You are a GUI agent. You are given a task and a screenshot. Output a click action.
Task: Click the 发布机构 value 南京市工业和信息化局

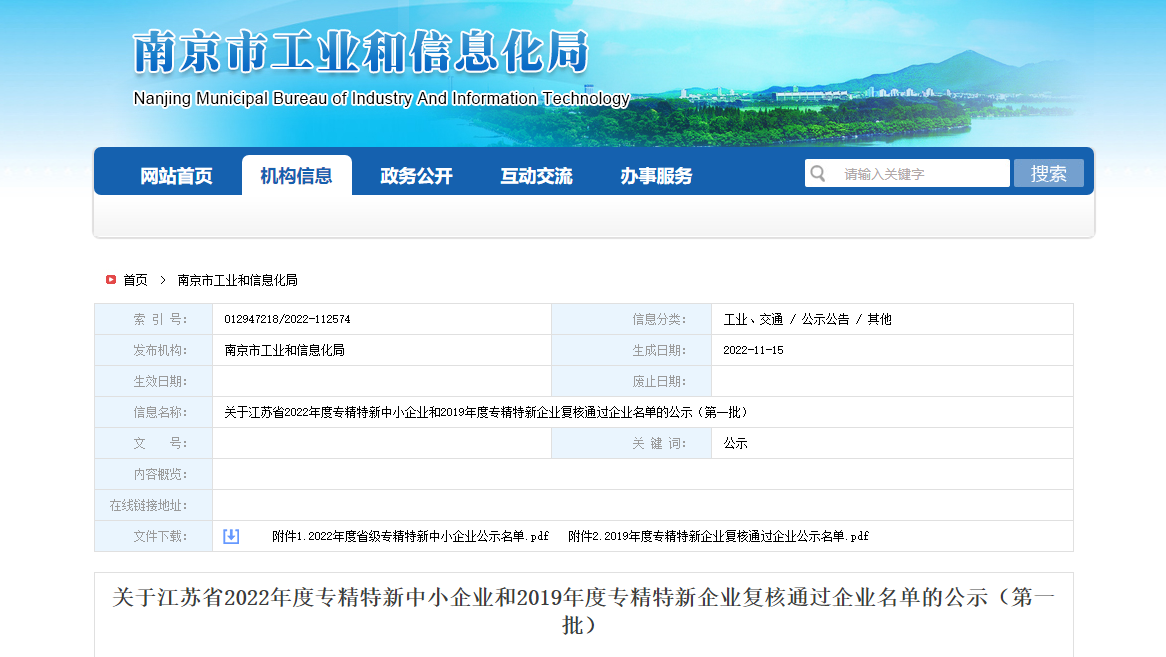pyautogui.click(x=284, y=350)
